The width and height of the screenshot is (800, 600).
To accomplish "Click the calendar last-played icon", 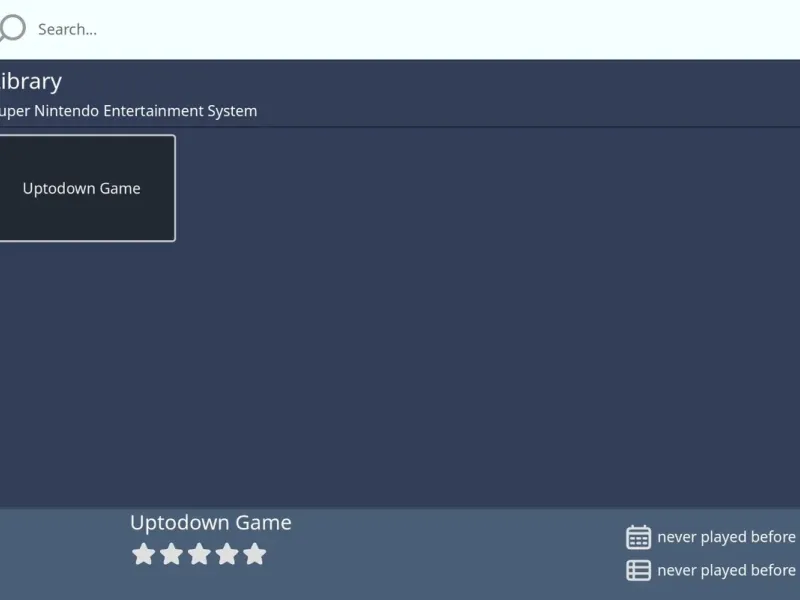I will coord(638,537).
